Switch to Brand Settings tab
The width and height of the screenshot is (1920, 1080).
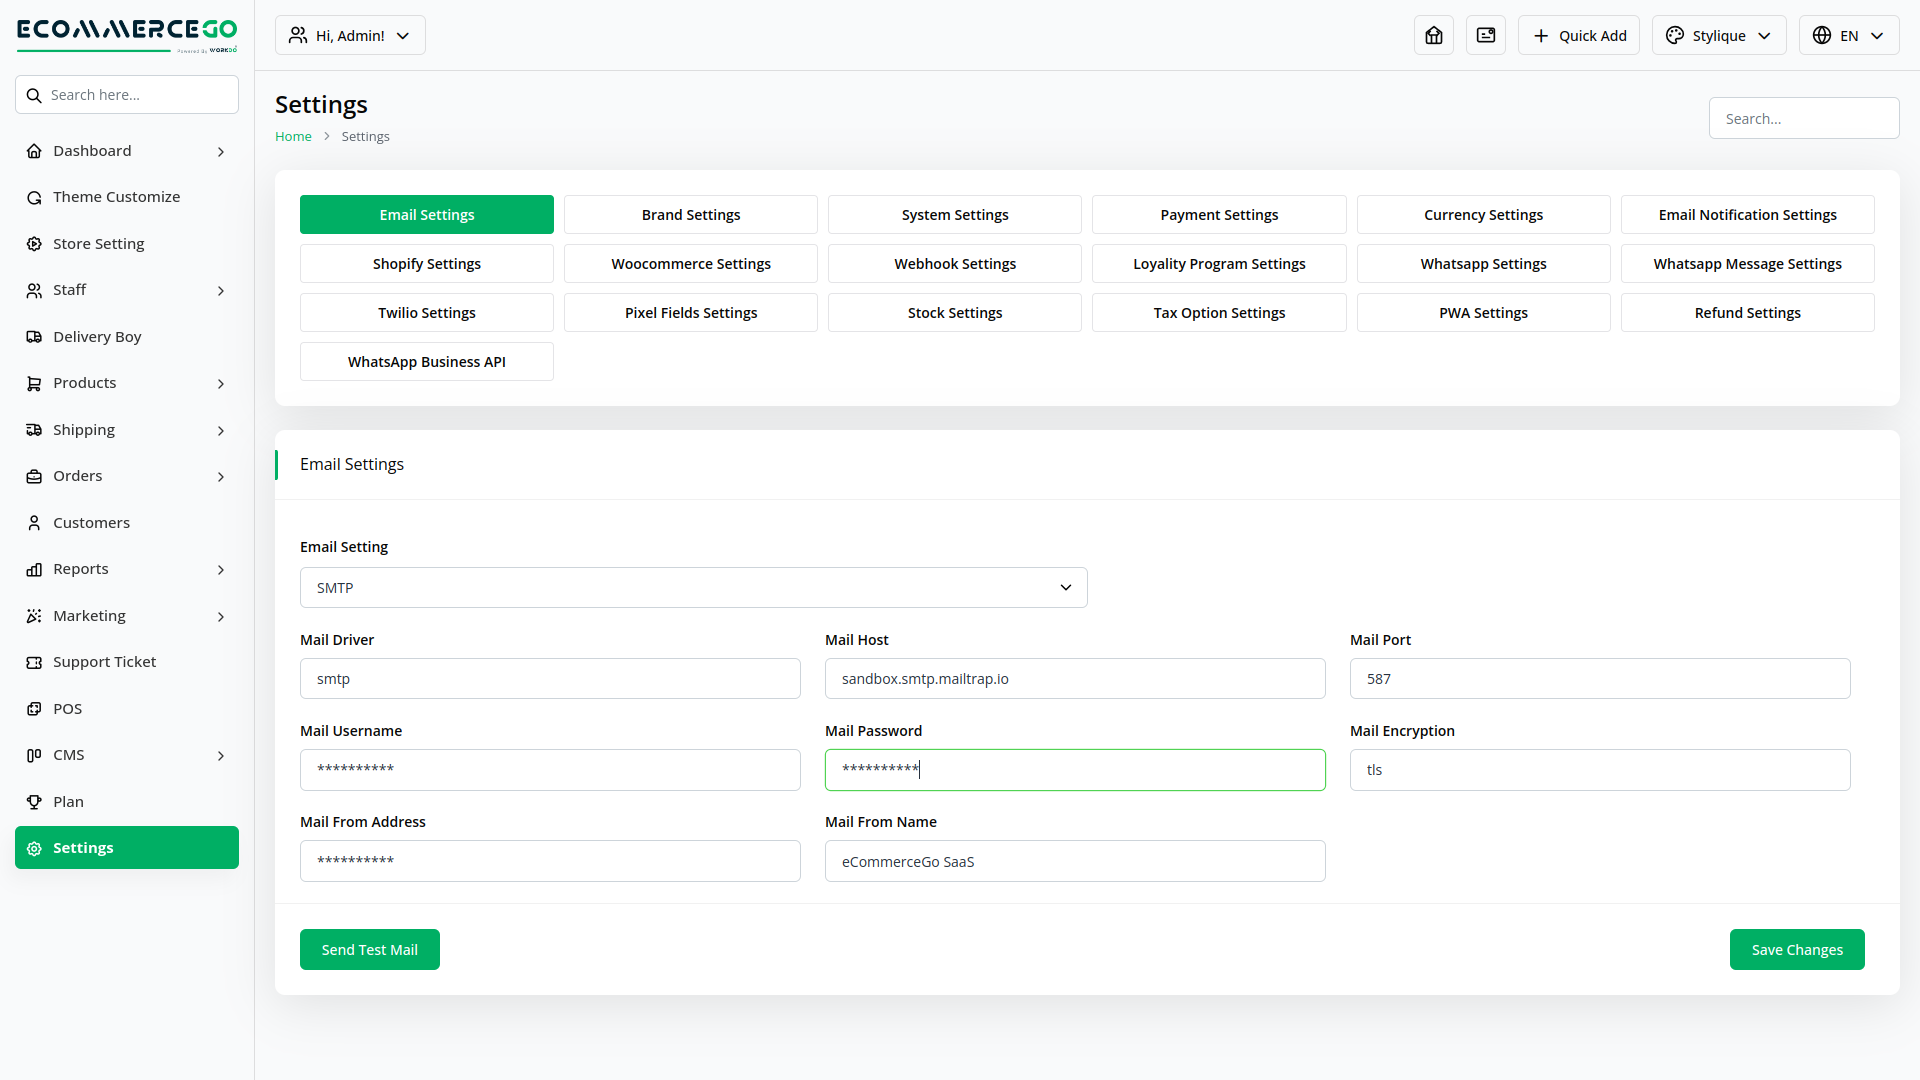690,215
